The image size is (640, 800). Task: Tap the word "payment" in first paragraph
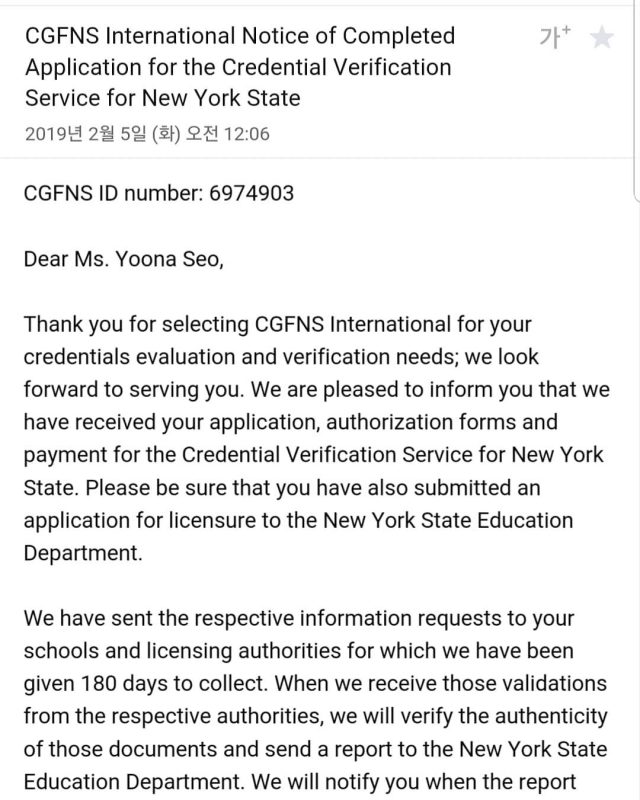click(x=64, y=455)
